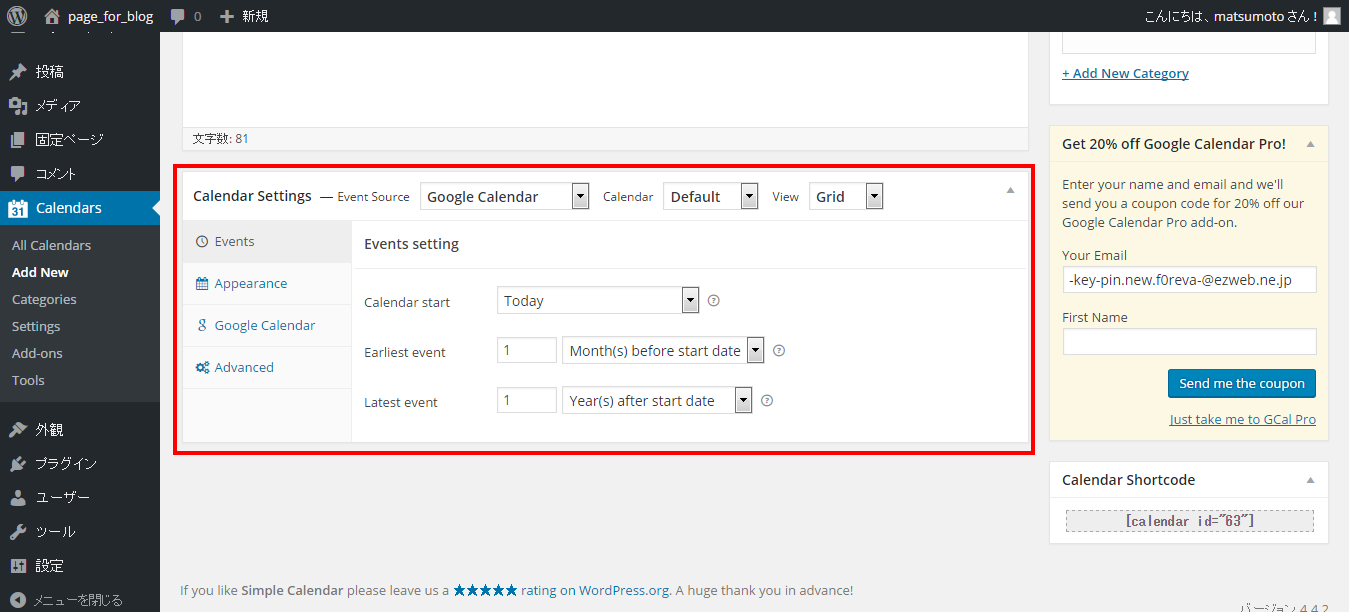Select the All Calendars submenu item
The width and height of the screenshot is (1349, 612).
pyautogui.click(x=51, y=245)
